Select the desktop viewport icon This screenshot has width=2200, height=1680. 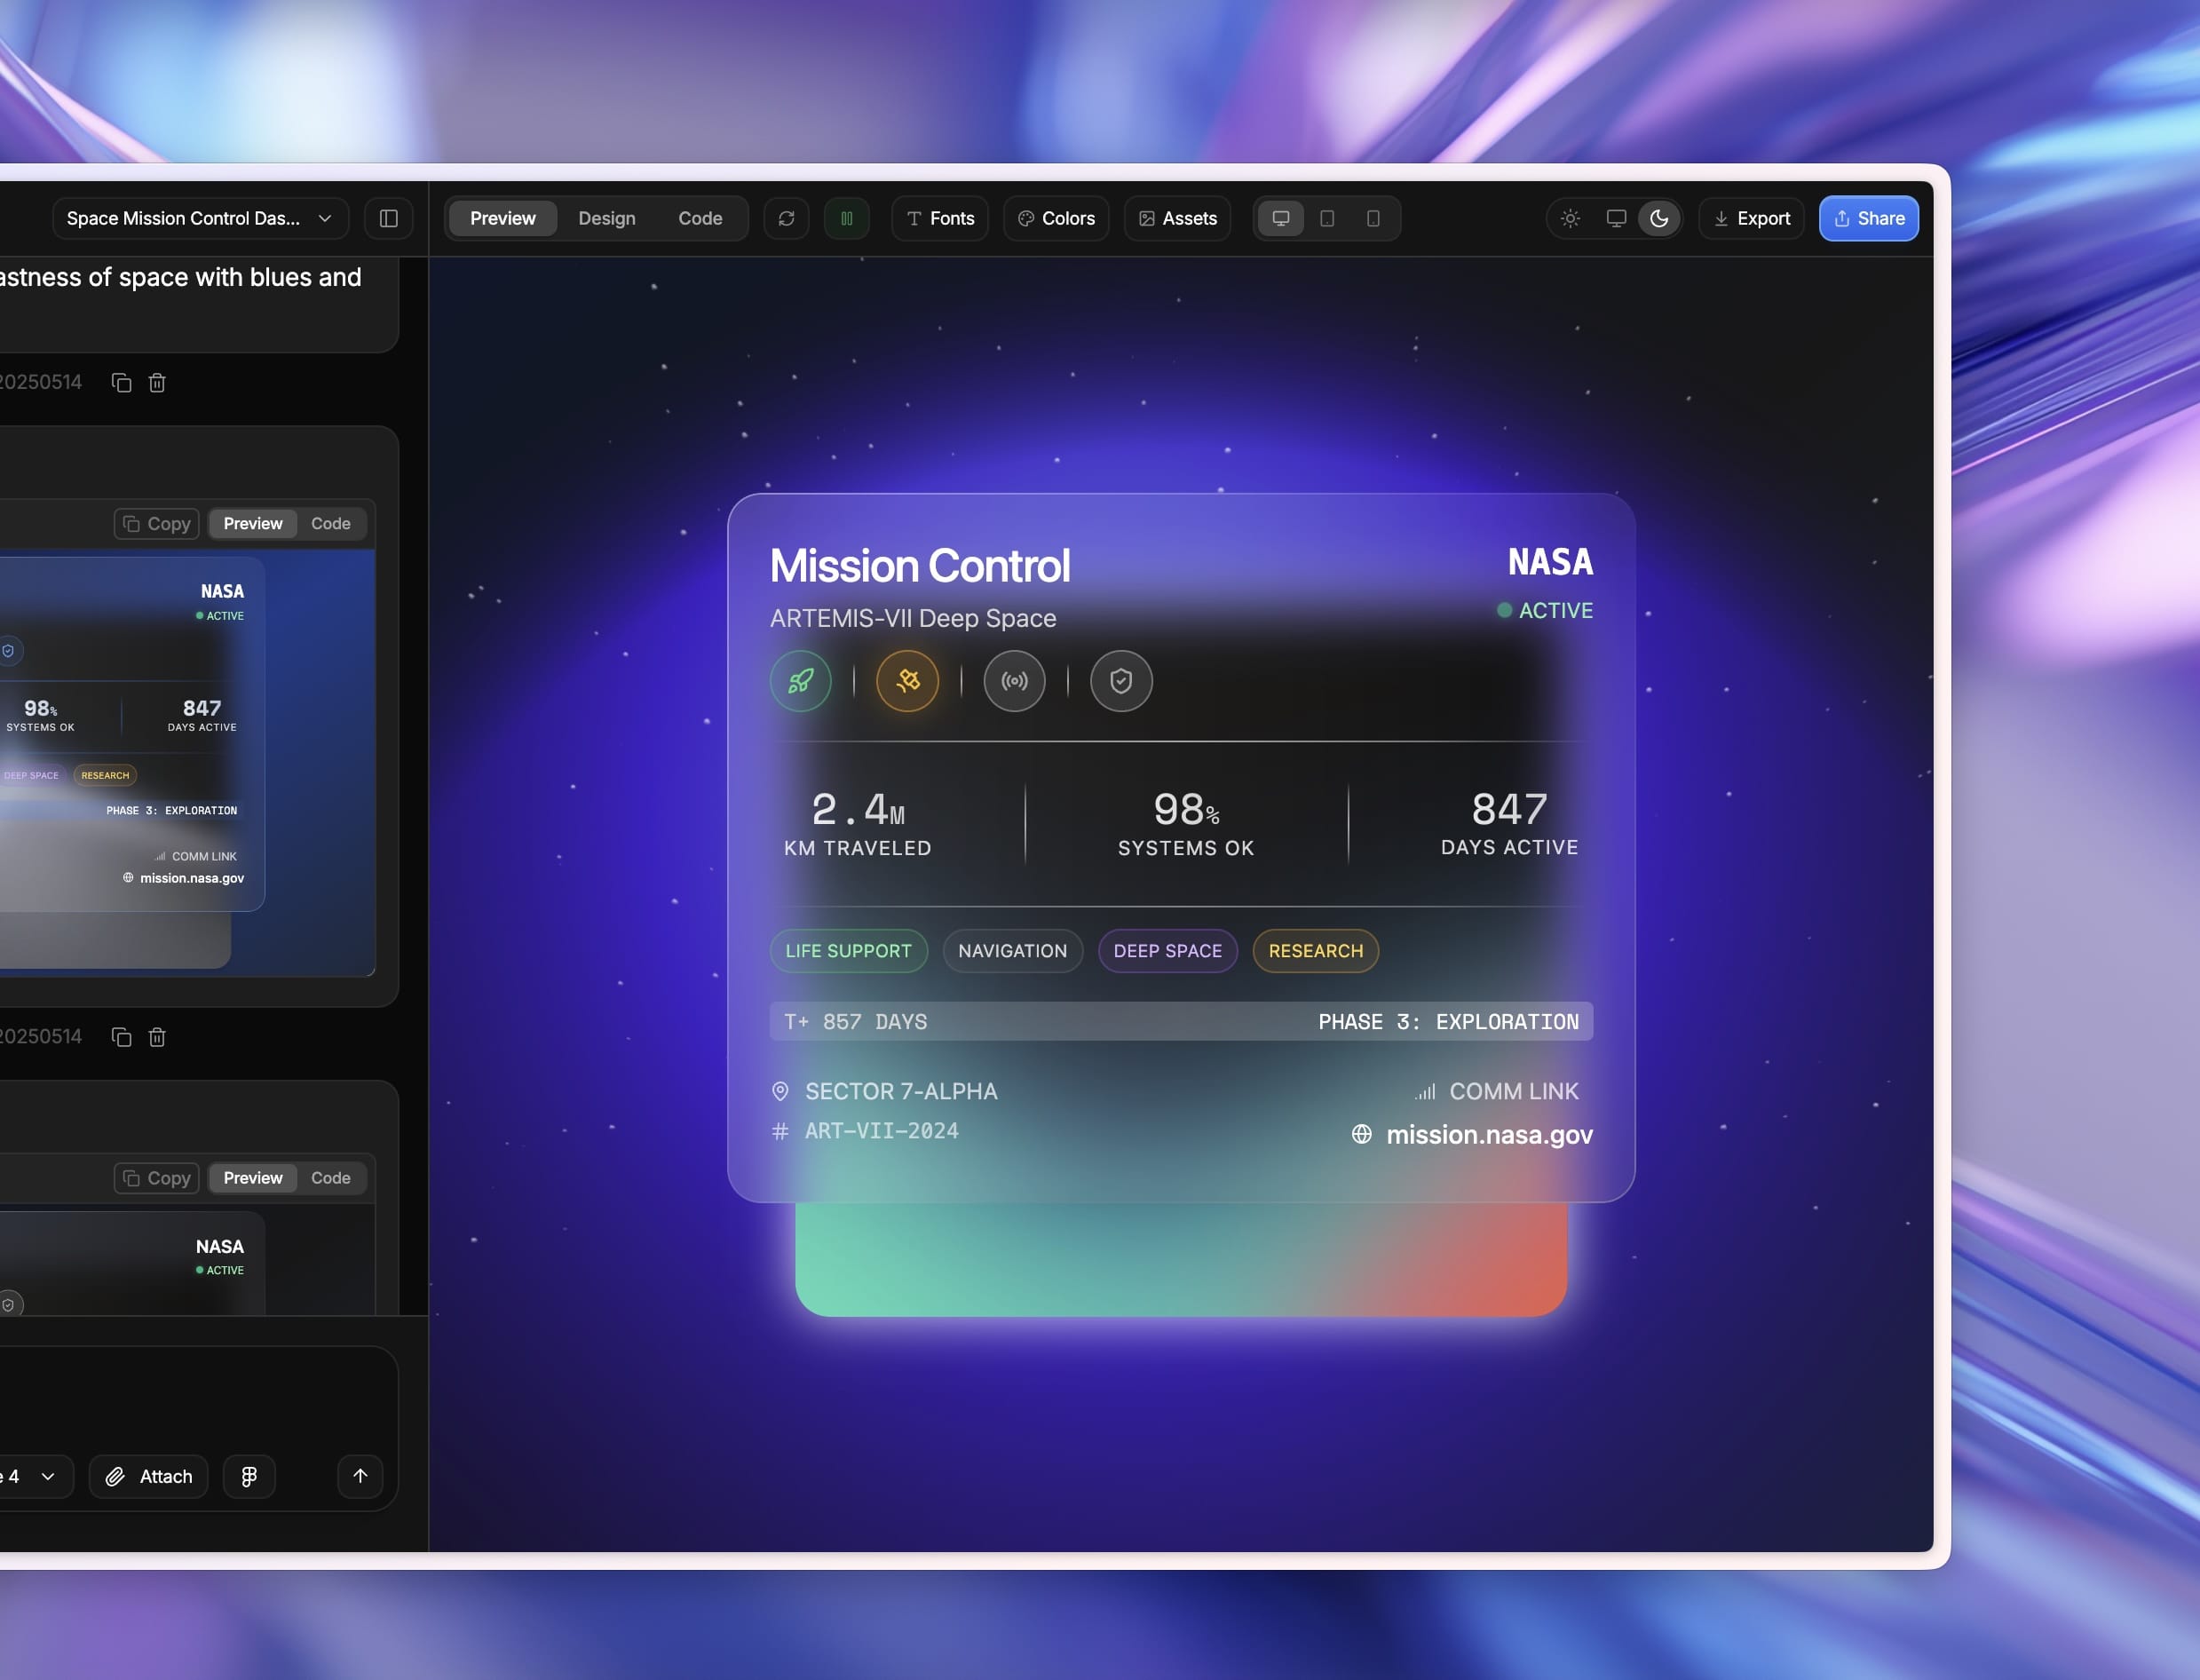point(1280,218)
